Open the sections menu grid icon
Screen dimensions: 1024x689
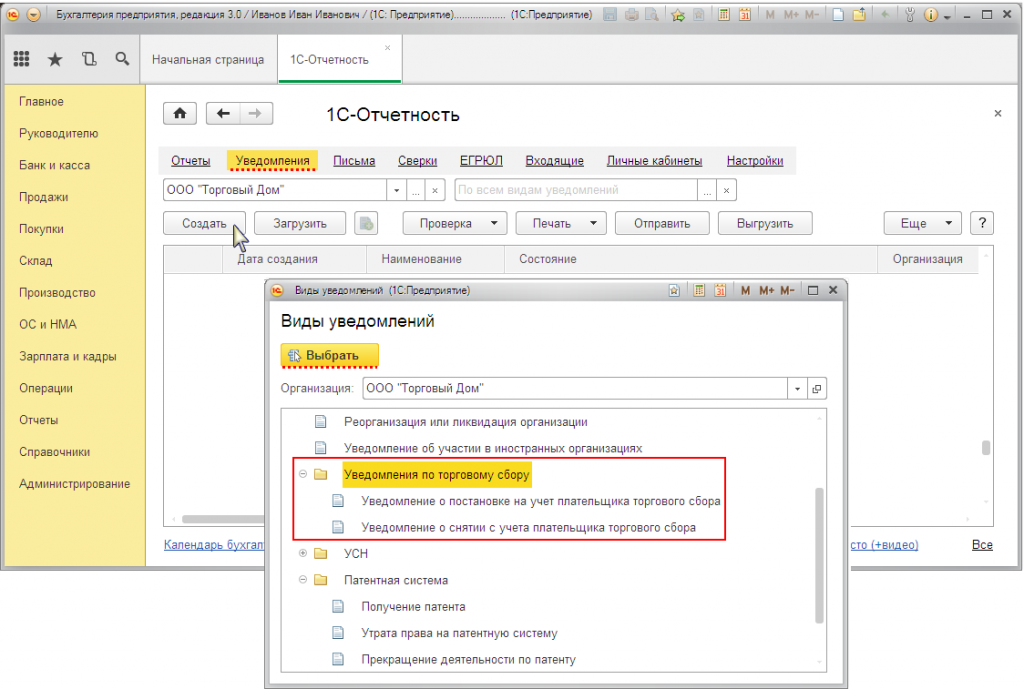pyautogui.click(x=22, y=59)
